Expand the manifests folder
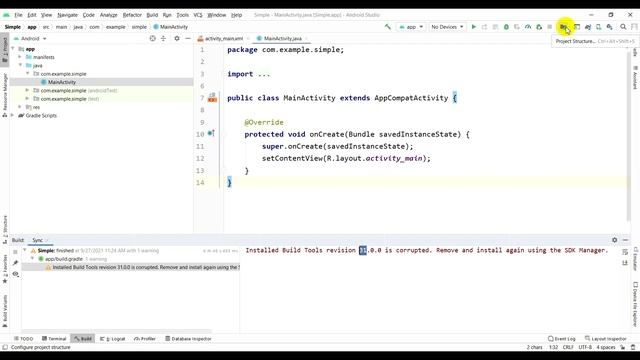The image size is (640, 360). click(20, 57)
